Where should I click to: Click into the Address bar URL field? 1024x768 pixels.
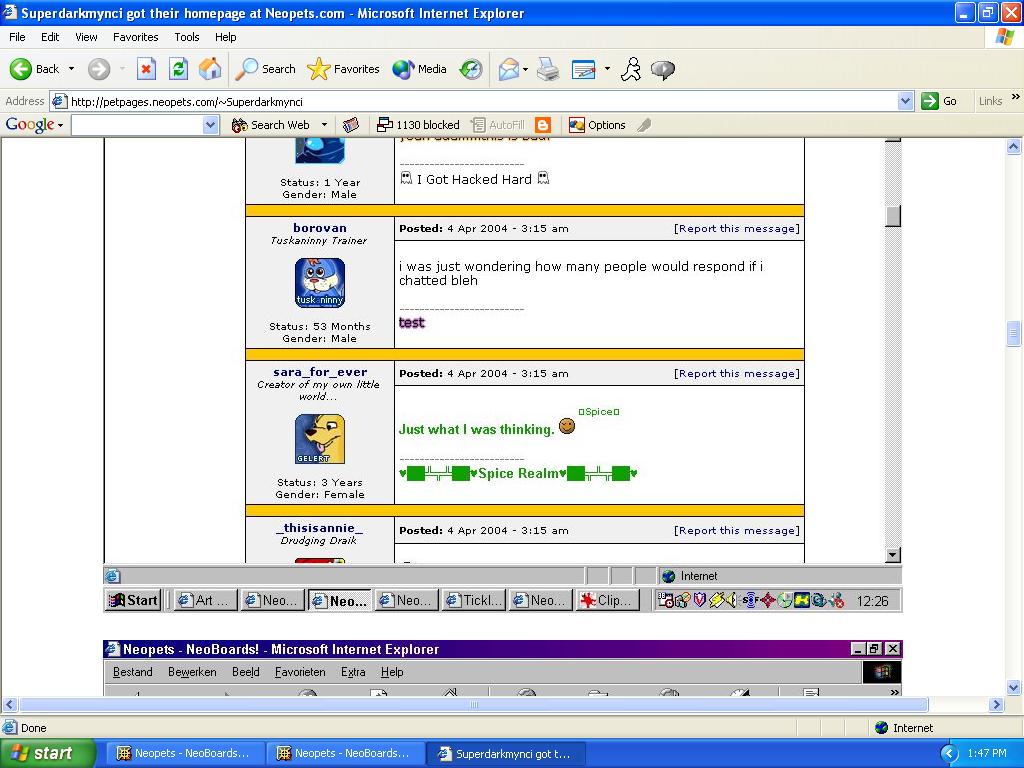[x=482, y=101]
